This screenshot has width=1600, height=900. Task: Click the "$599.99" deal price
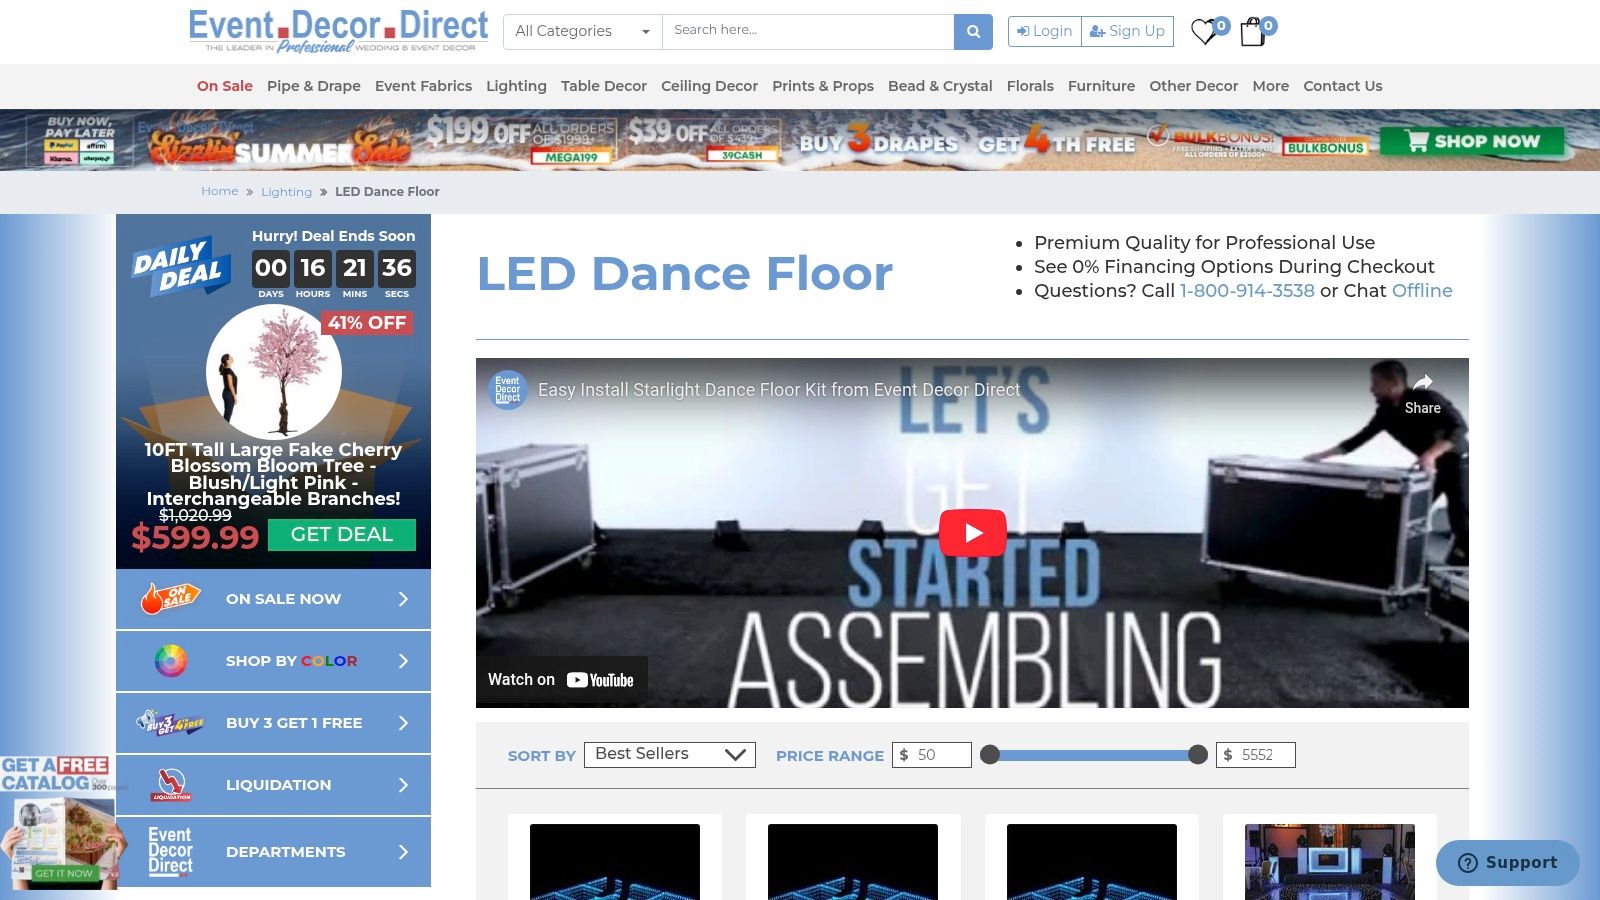click(x=195, y=538)
